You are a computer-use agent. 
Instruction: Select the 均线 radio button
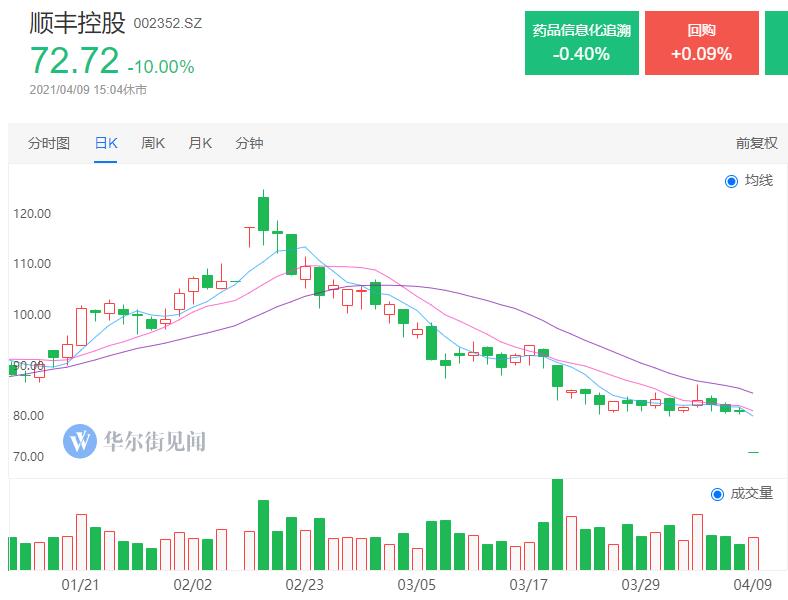[731, 181]
